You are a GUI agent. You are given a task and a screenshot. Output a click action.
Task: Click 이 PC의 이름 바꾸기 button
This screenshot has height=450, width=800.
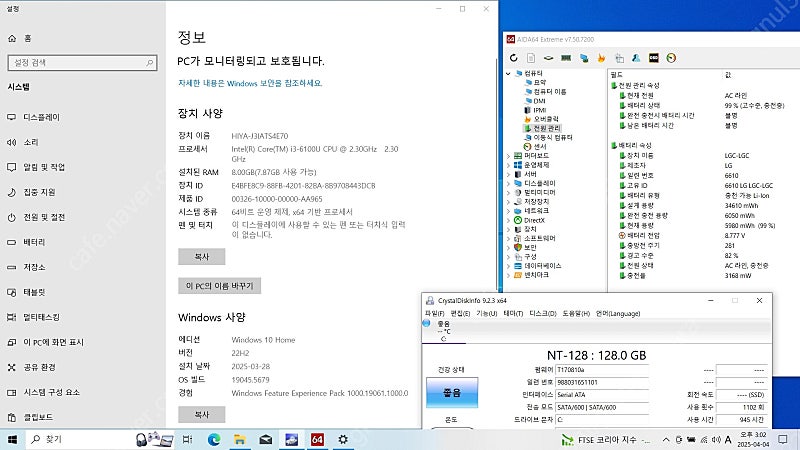(219, 286)
